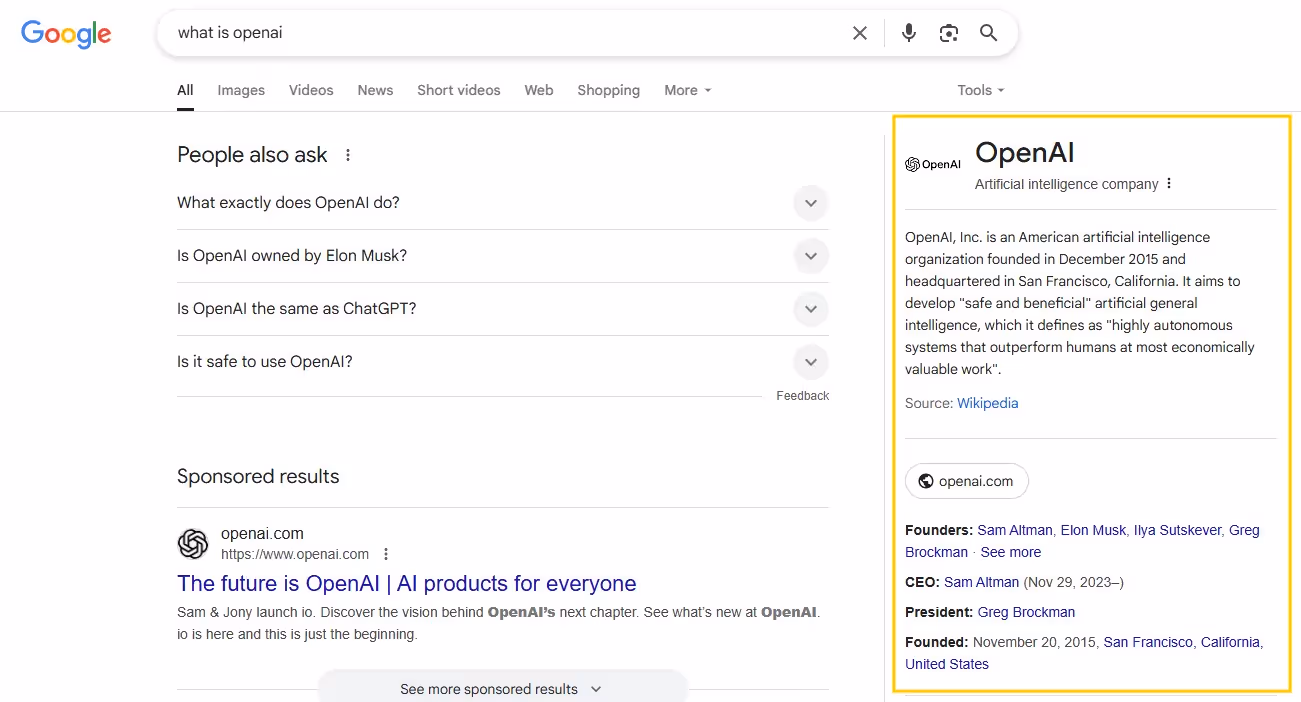The height and width of the screenshot is (702, 1301).
Task: Click the Google logo
Action: [x=66, y=34]
